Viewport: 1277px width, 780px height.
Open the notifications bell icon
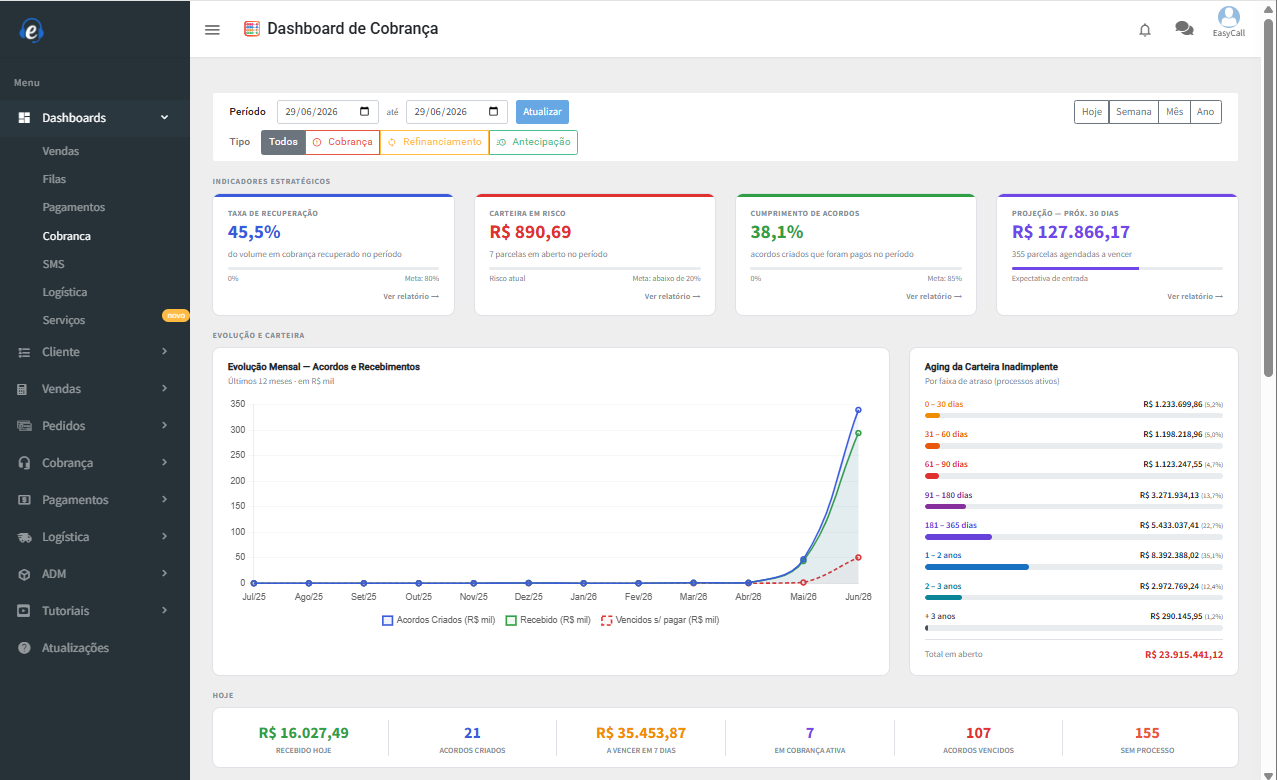[1145, 30]
